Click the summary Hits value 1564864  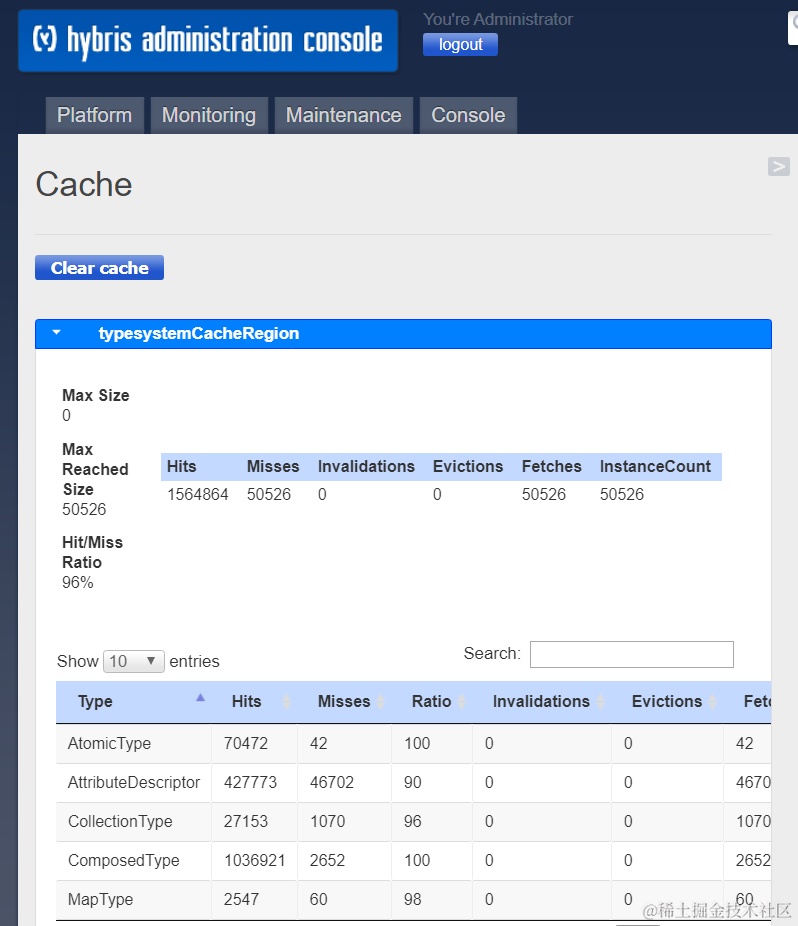(x=197, y=494)
